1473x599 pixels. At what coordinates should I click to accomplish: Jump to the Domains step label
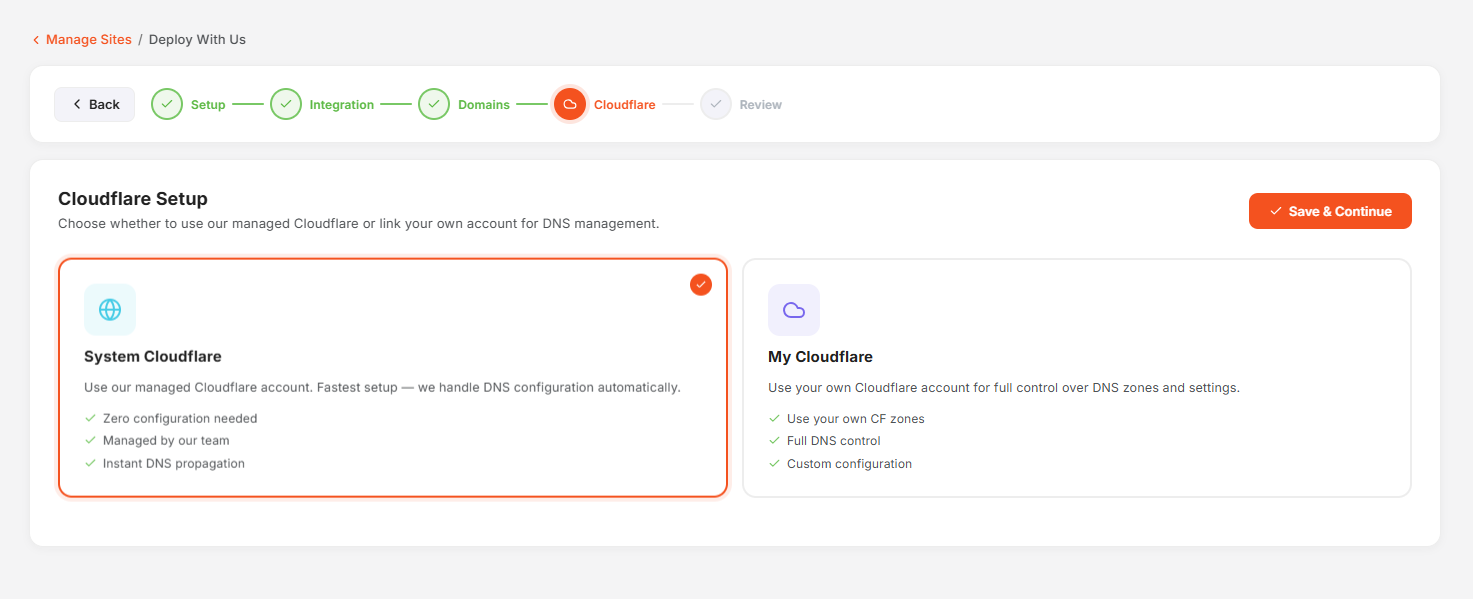tap(484, 105)
